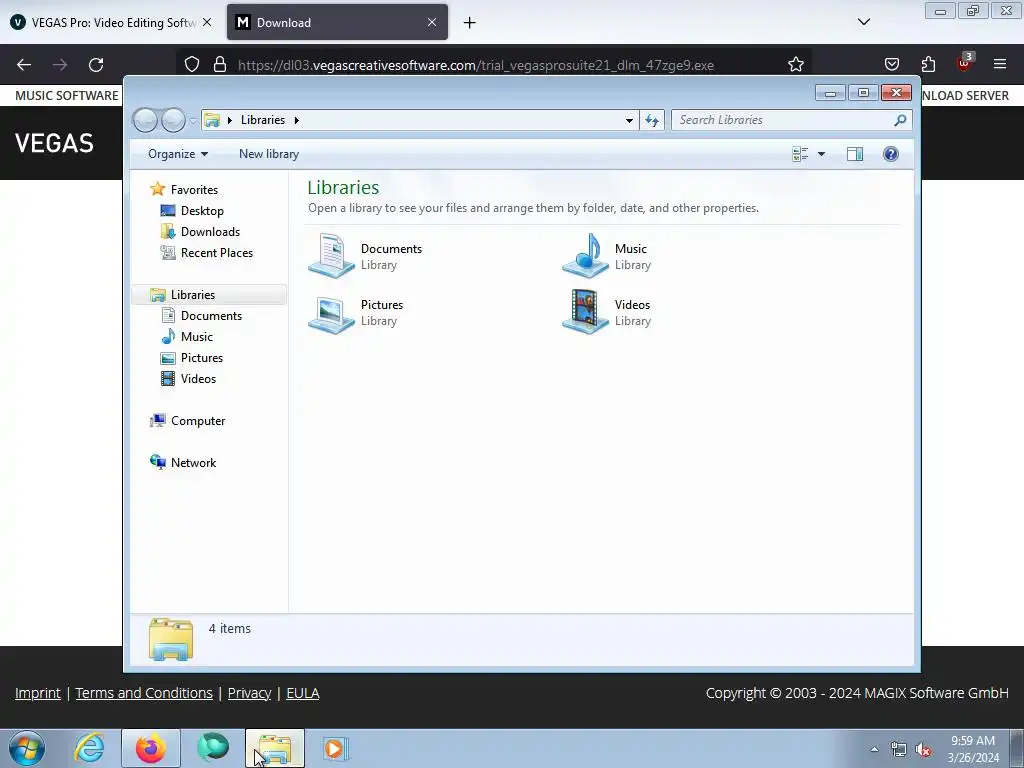Open Recent Places in Favorites
Screen dimensions: 1024x768
[x=216, y=253]
